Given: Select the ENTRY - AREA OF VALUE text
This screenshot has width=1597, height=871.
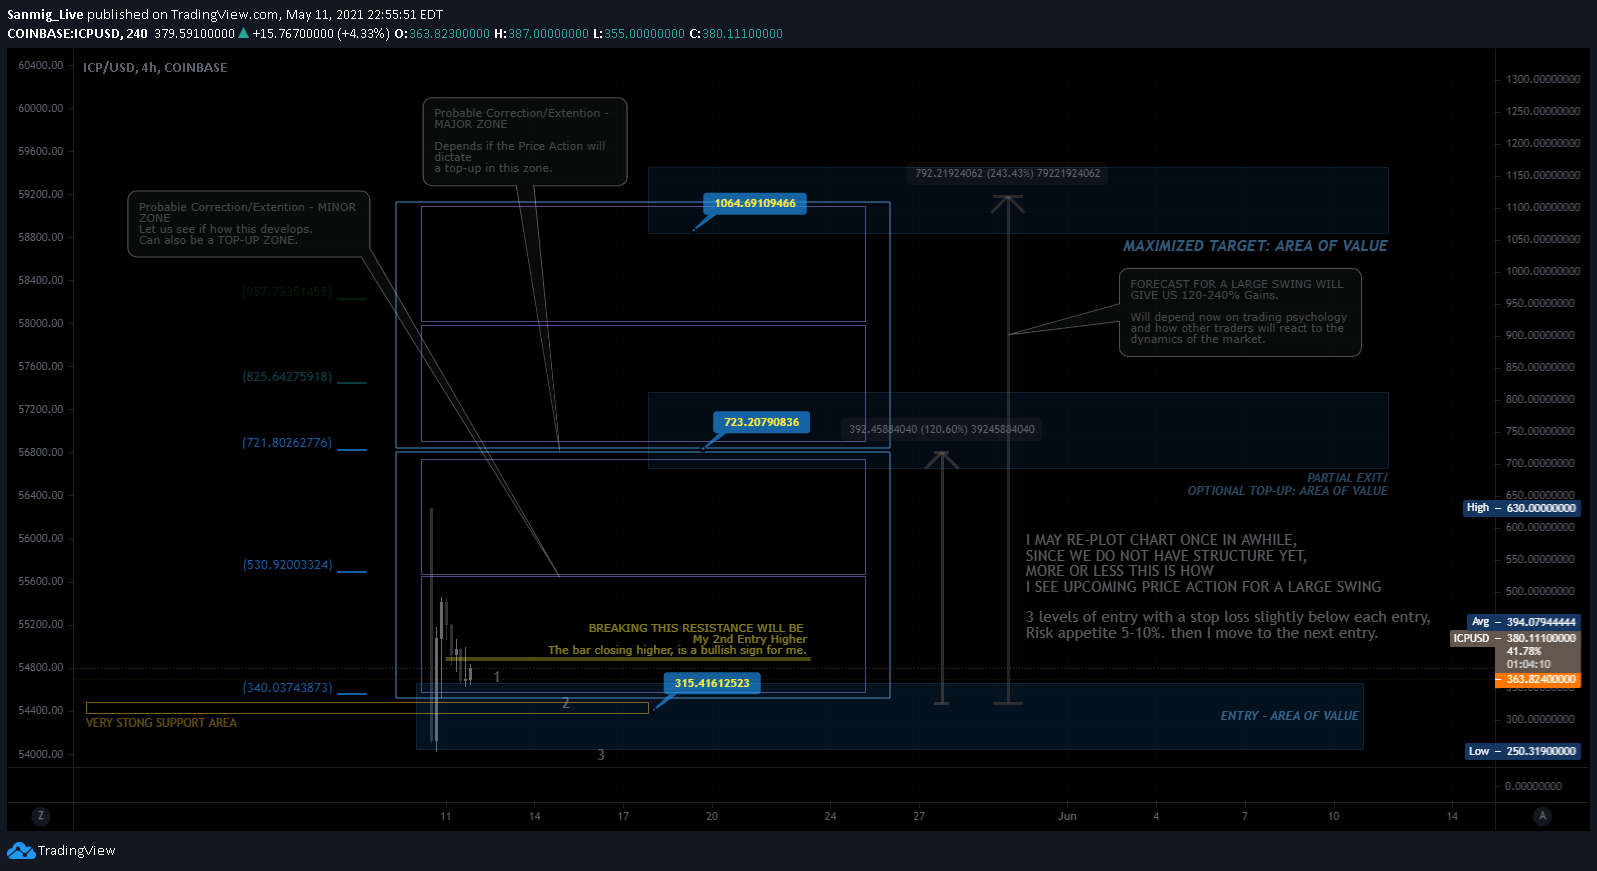Looking at the screenshot, I should [x=1289, y=716].
